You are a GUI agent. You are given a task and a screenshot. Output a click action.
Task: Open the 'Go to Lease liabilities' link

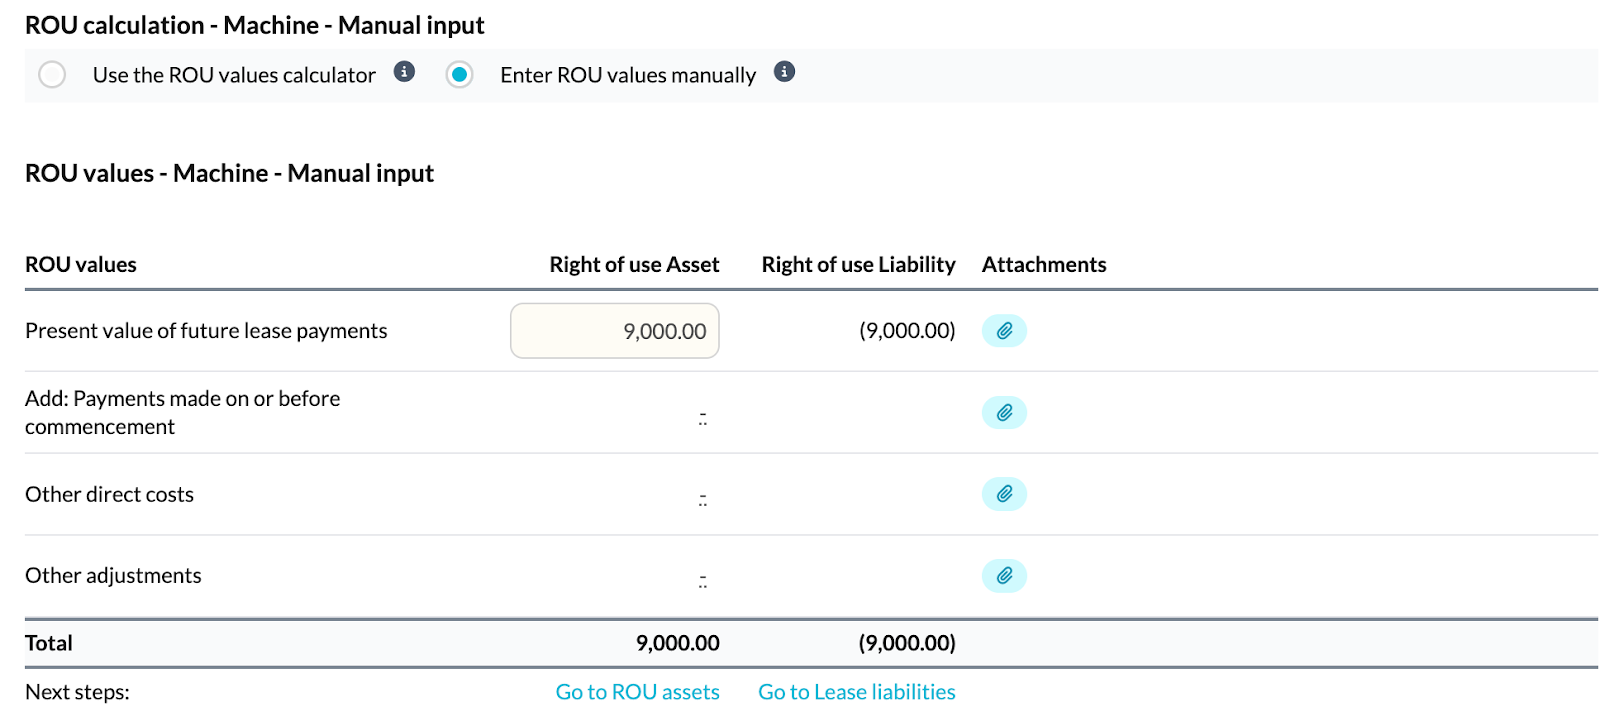856,692
